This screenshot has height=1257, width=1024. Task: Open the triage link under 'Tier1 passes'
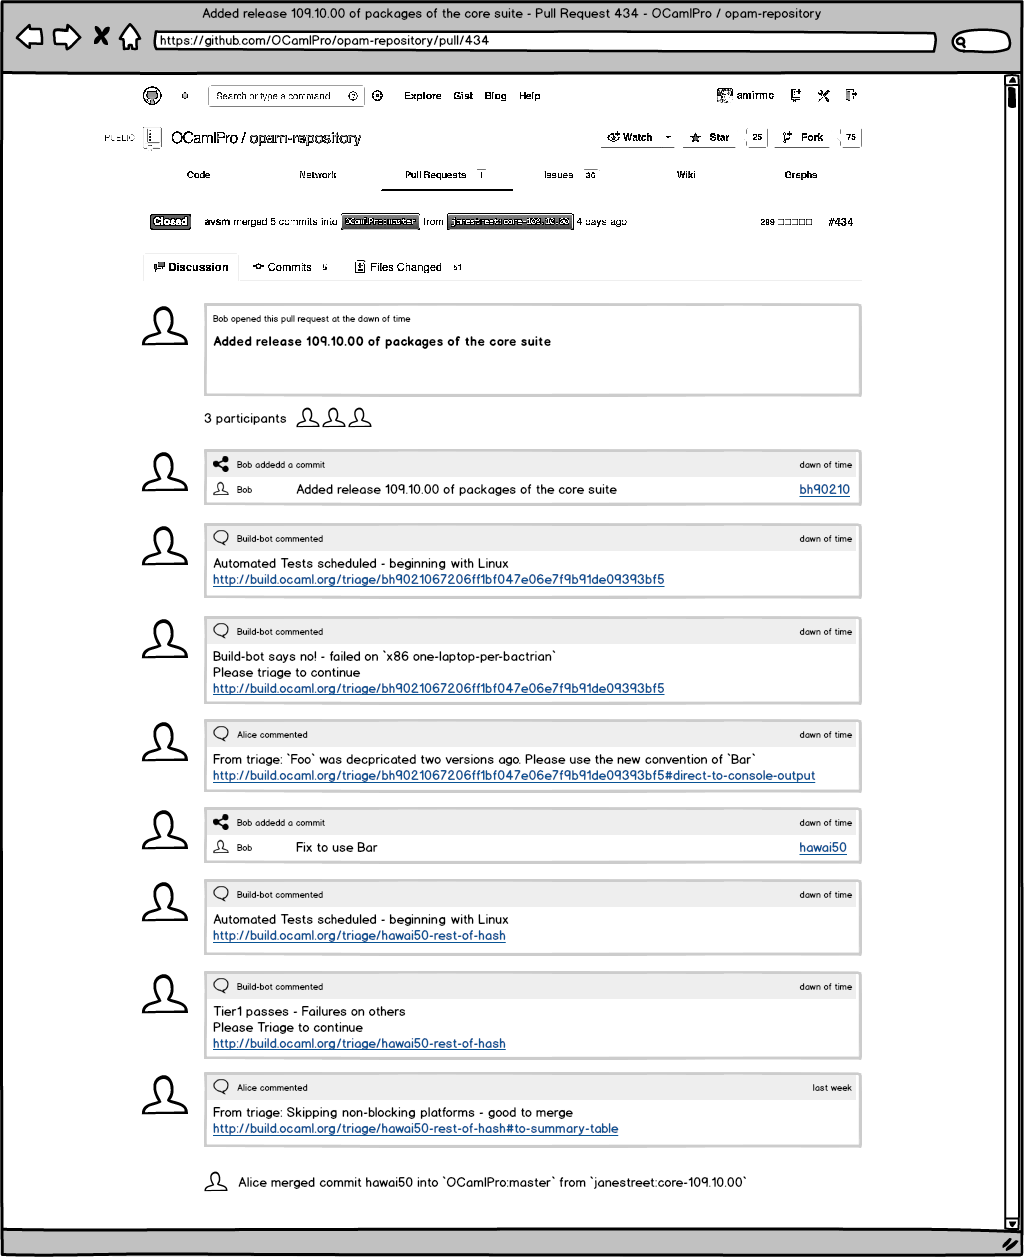point(359,1044)
